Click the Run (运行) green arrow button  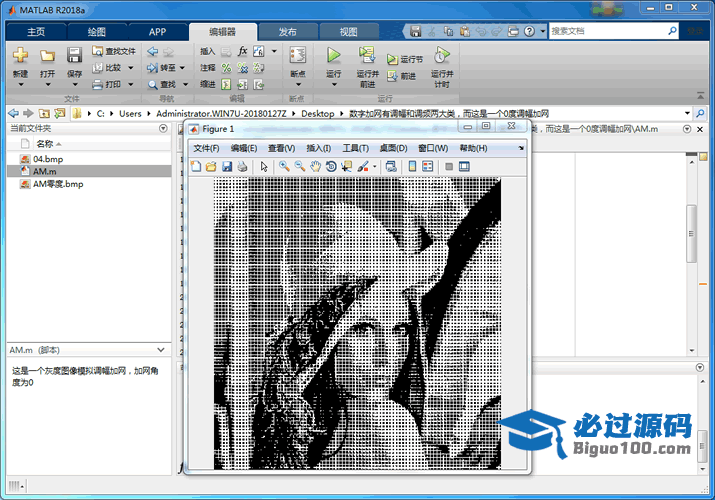334,56
